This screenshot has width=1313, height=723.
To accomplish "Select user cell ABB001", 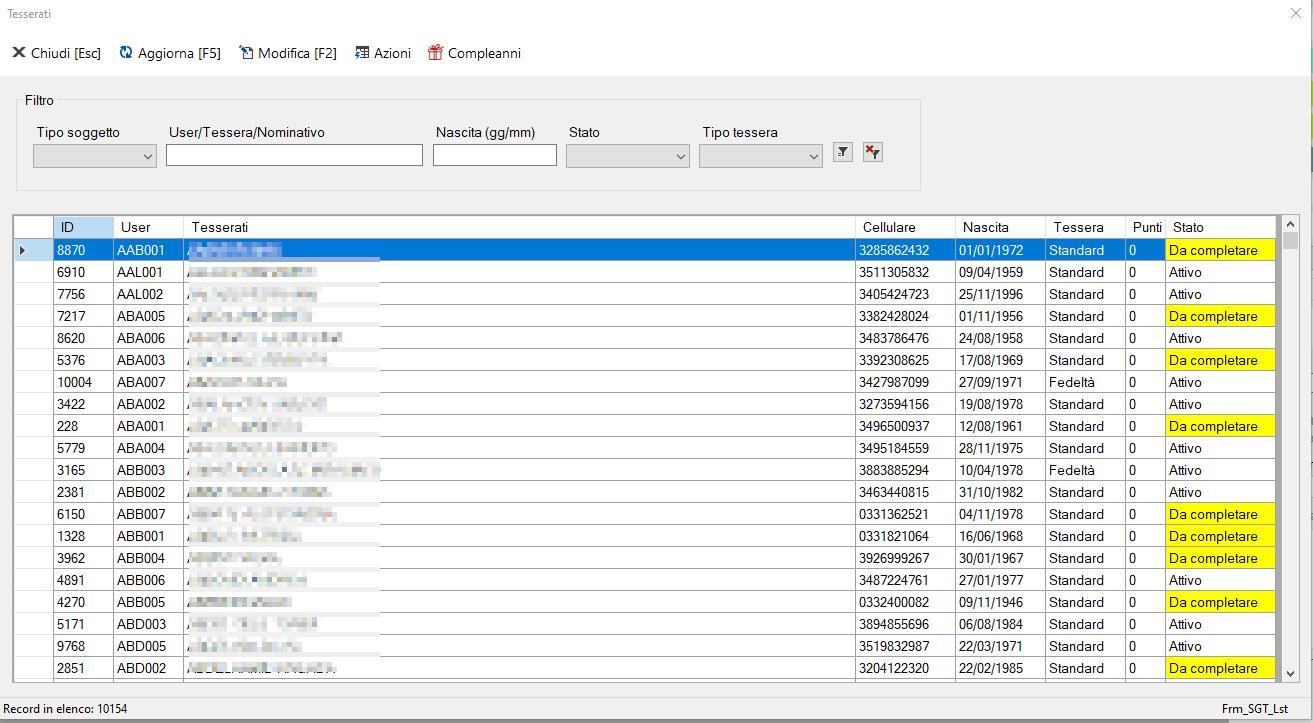I will (149, 536).
